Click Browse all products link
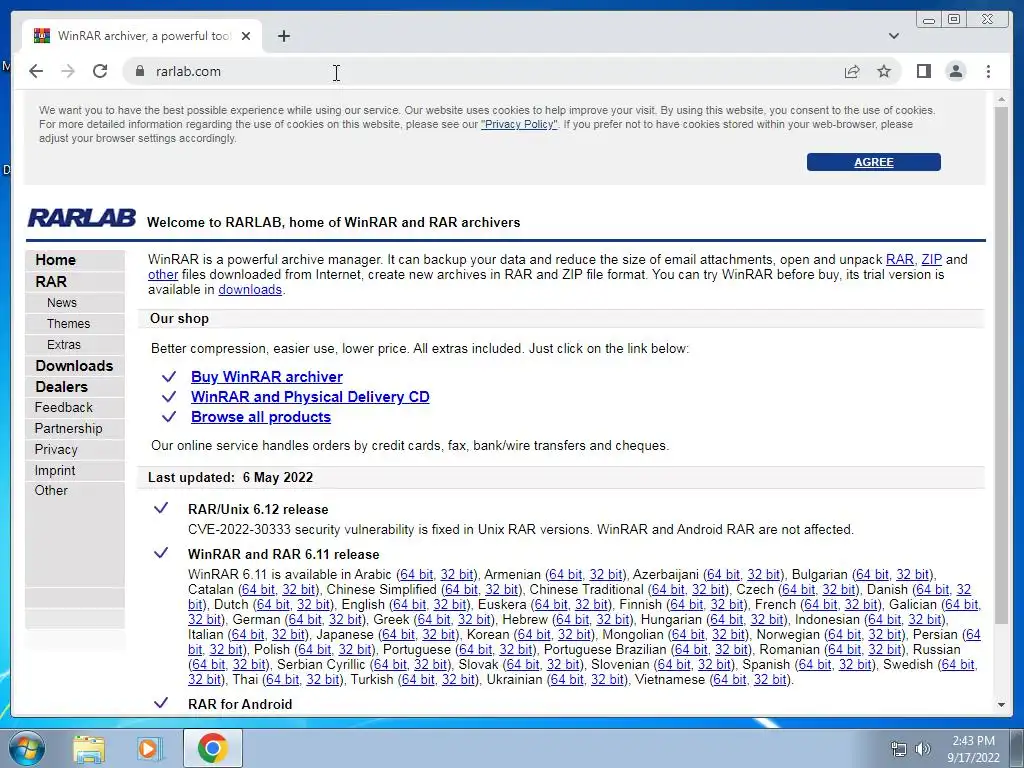Screen dimensions: 1024x768 click(x=261, y=417)
